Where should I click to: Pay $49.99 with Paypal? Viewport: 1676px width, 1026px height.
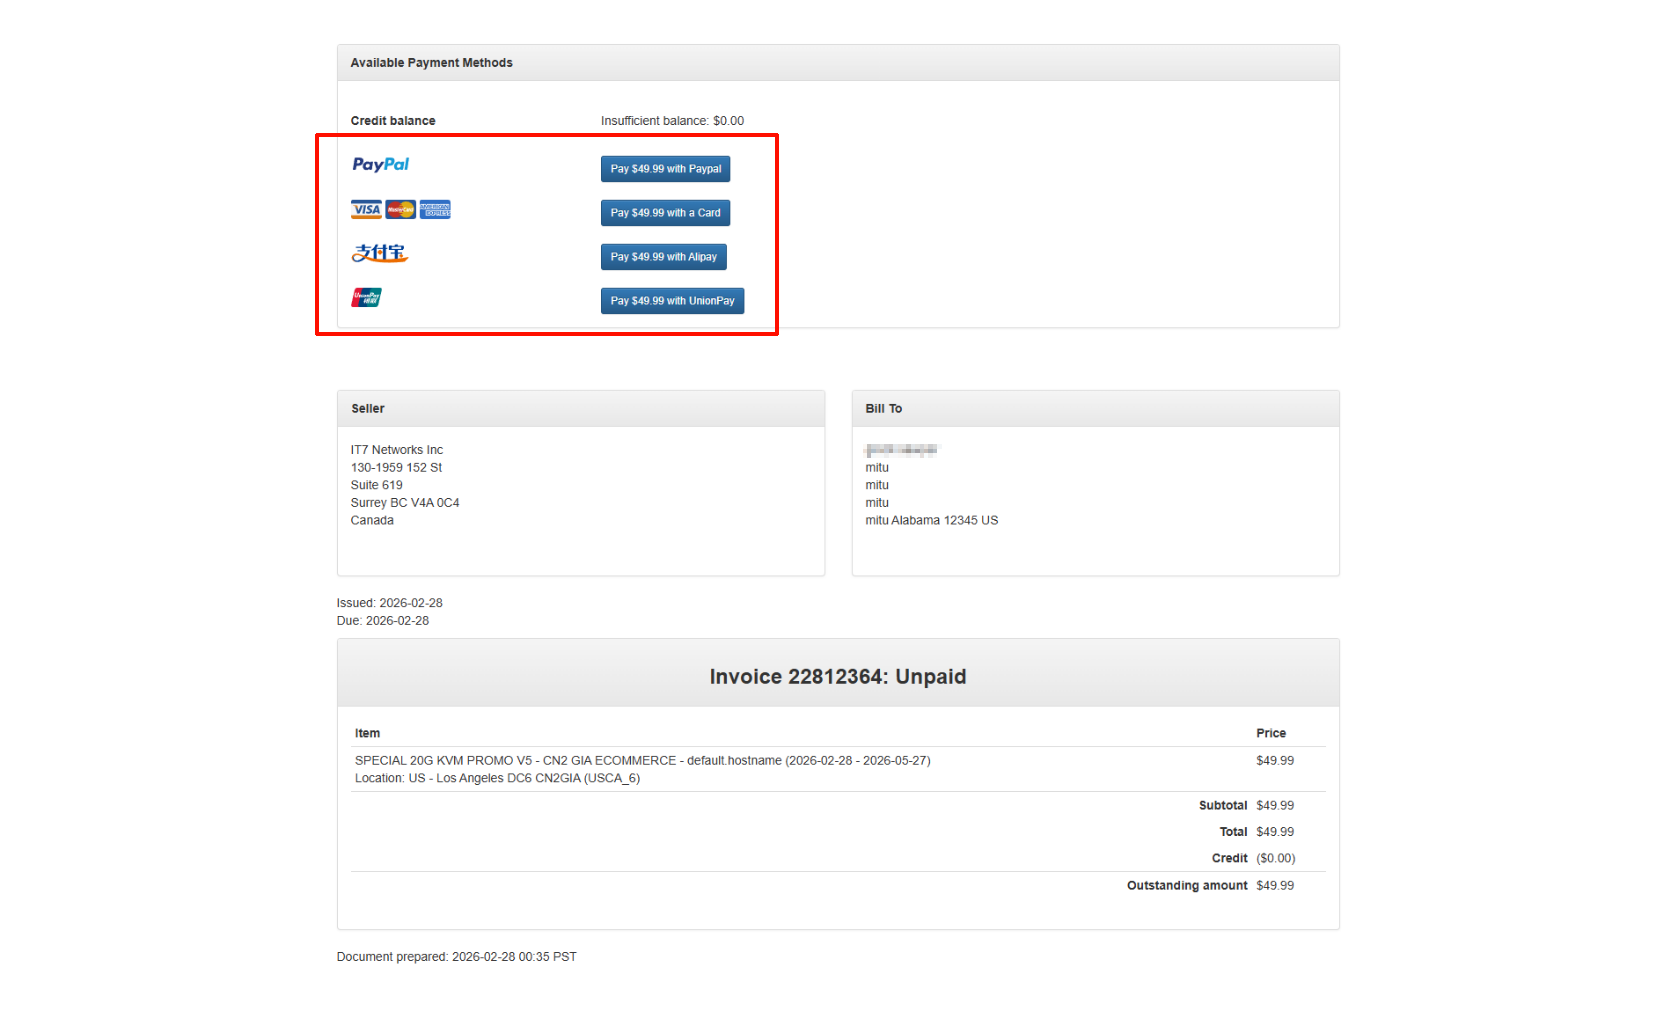[665, 169]
